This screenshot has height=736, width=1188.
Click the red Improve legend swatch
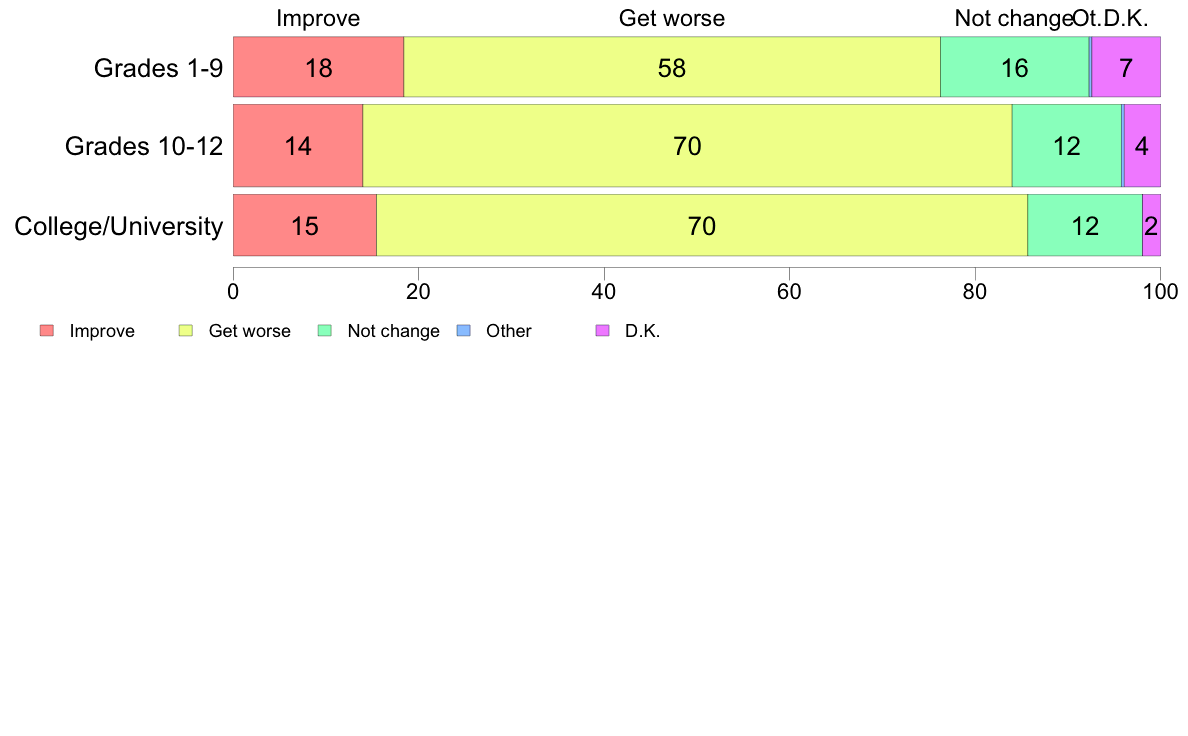tap(47, 330)
